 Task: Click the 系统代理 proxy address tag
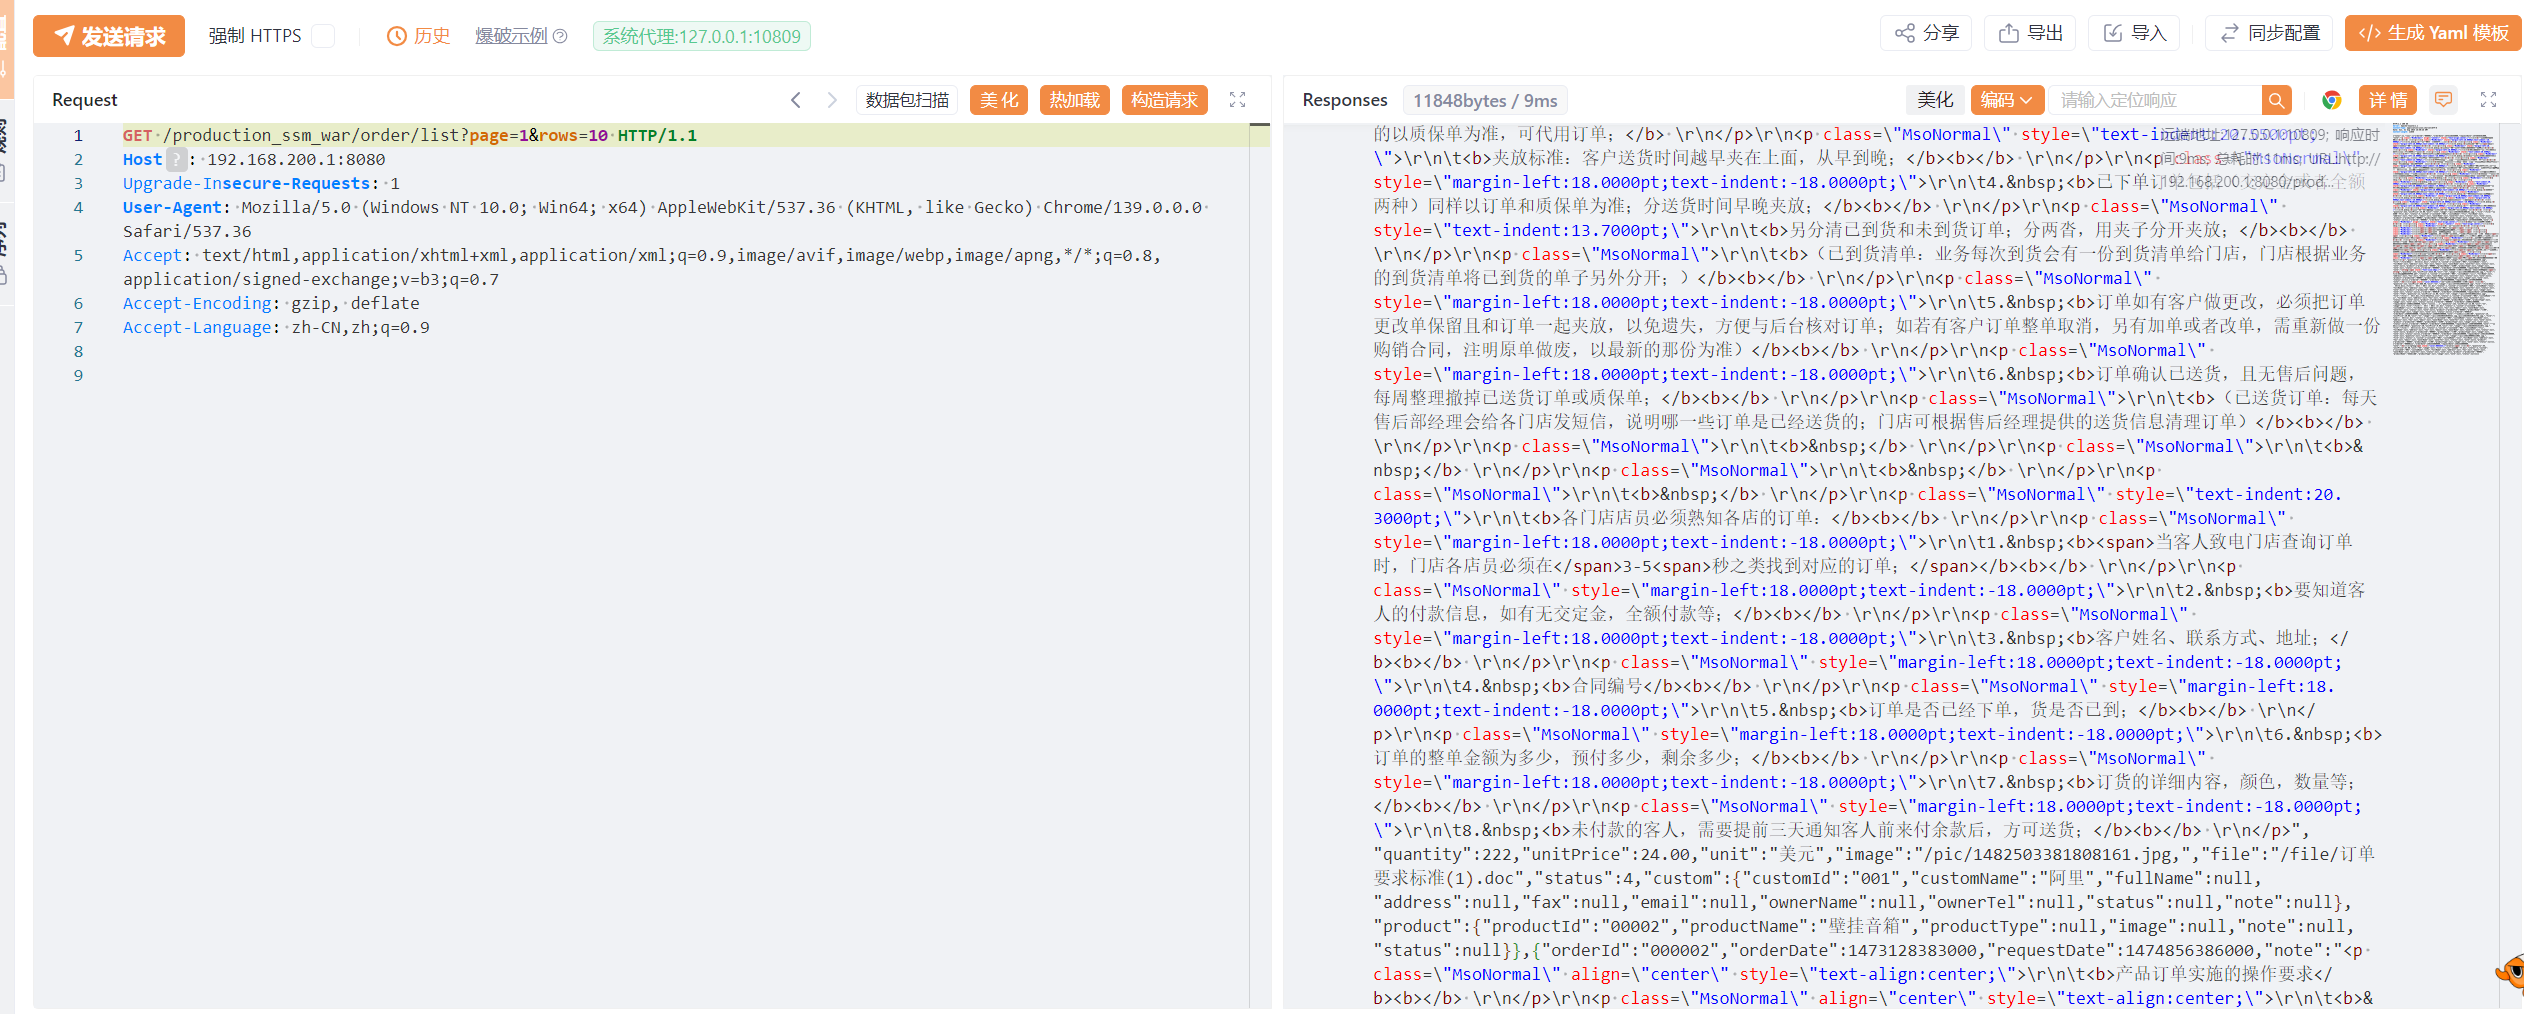click(701, 36)
